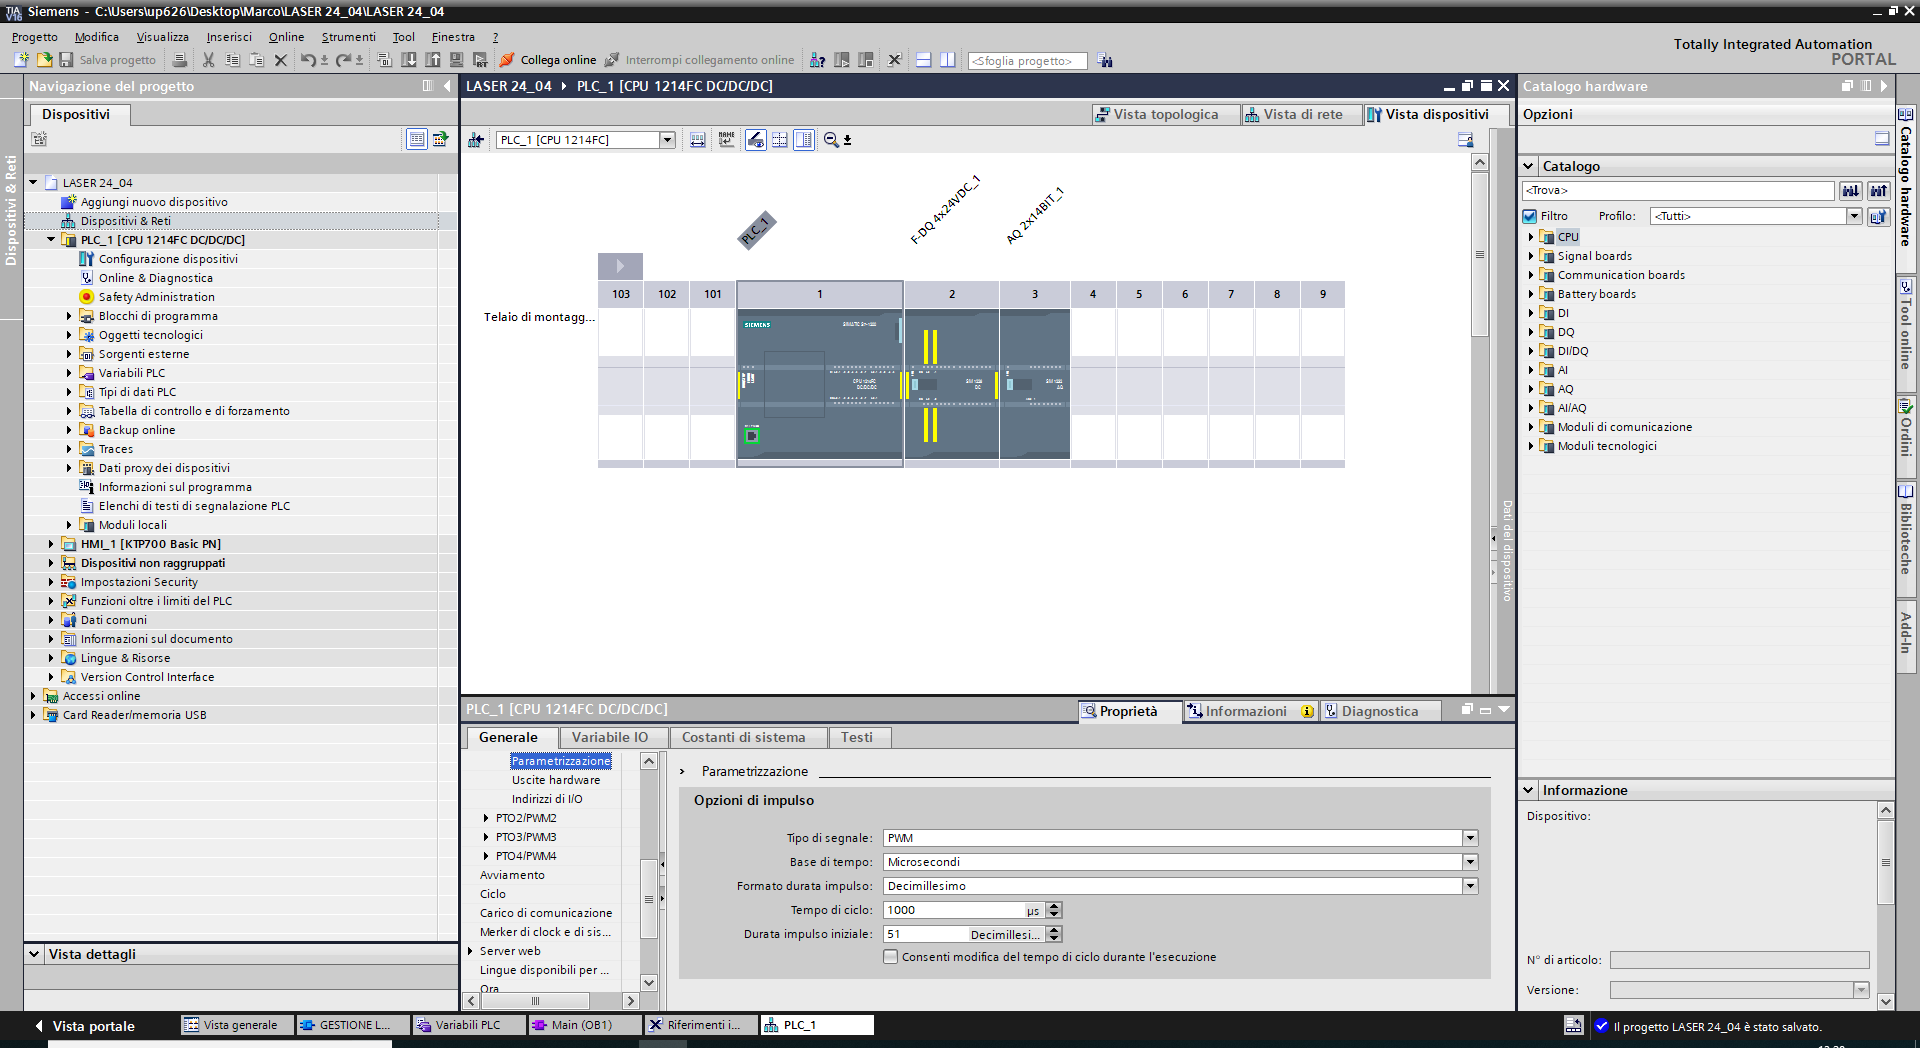Click the split editor vertically icon
The height and width of the screenshot is (1048, 1920).
click(x=947, y=60)
